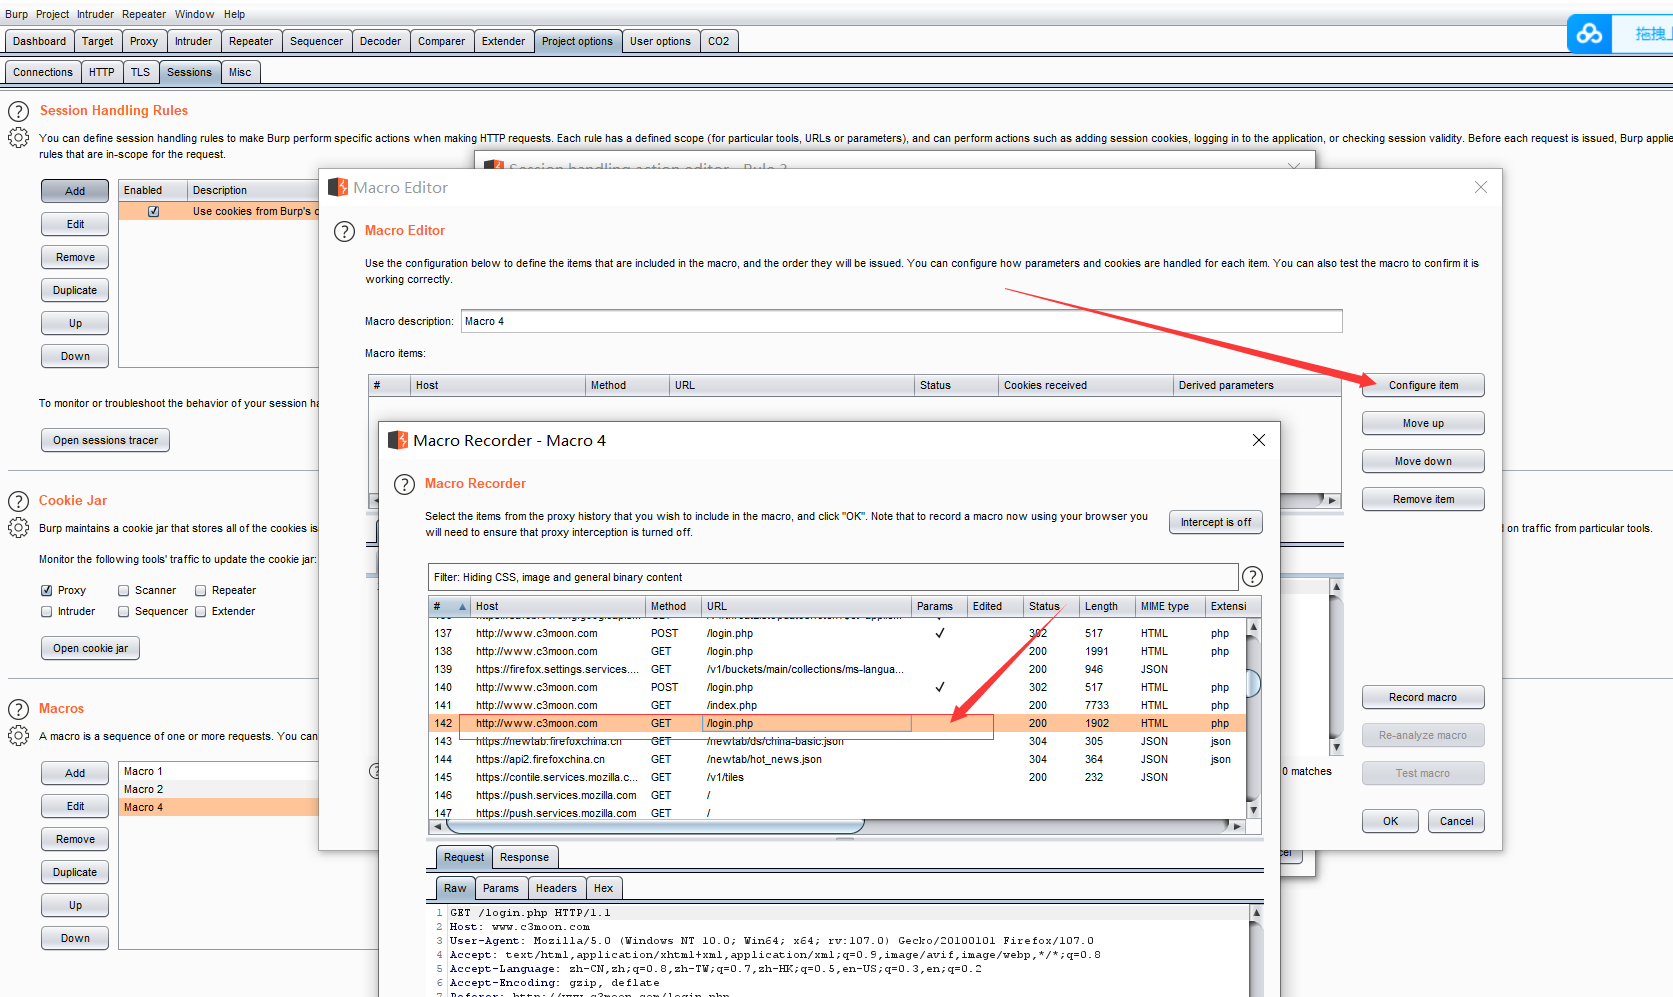Screen dimensions: 1673x997
Task: Click the Open sessions tracer button
Action: [105, 440]
